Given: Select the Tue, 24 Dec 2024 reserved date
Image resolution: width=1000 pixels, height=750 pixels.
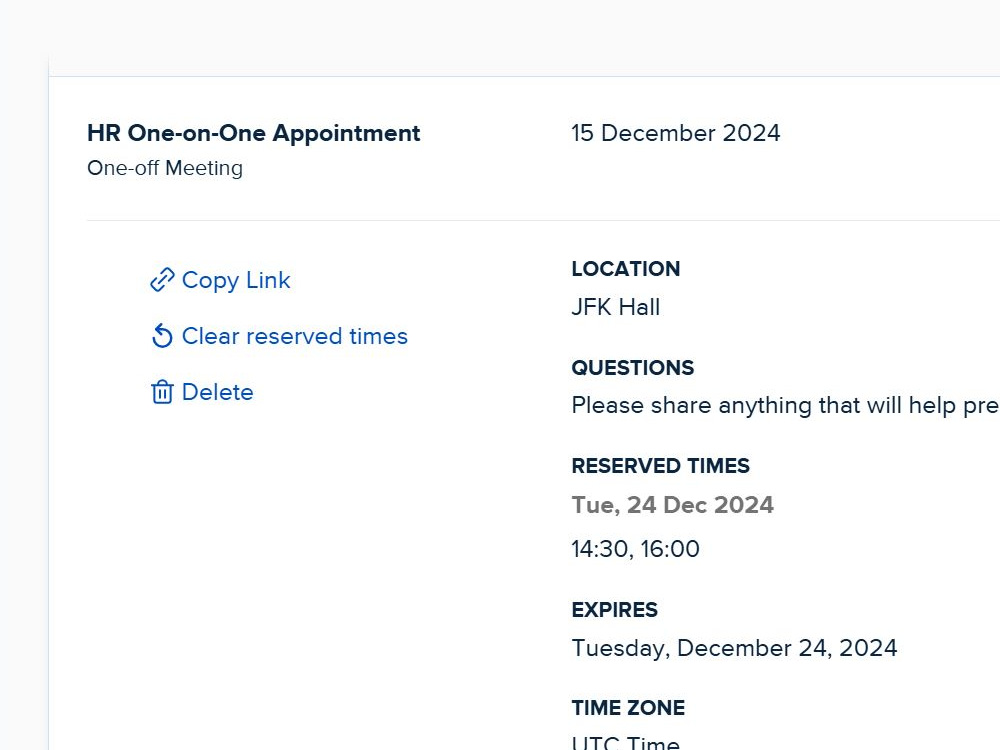Looking at the screenshot, I should click(x=673, y=505).
